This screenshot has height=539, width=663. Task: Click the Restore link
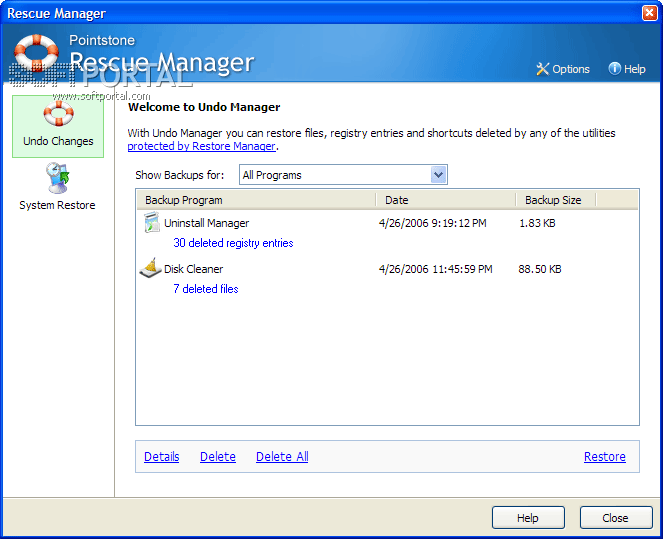(605, 457)
